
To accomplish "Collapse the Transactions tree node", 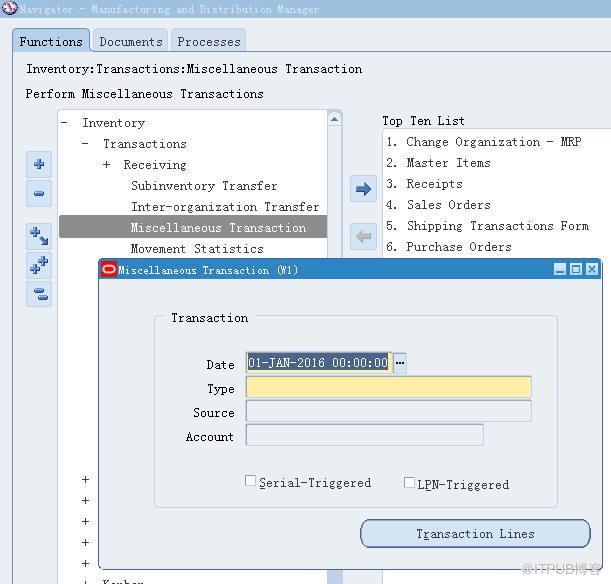I will pyautogui.click(x=85, y=144).
